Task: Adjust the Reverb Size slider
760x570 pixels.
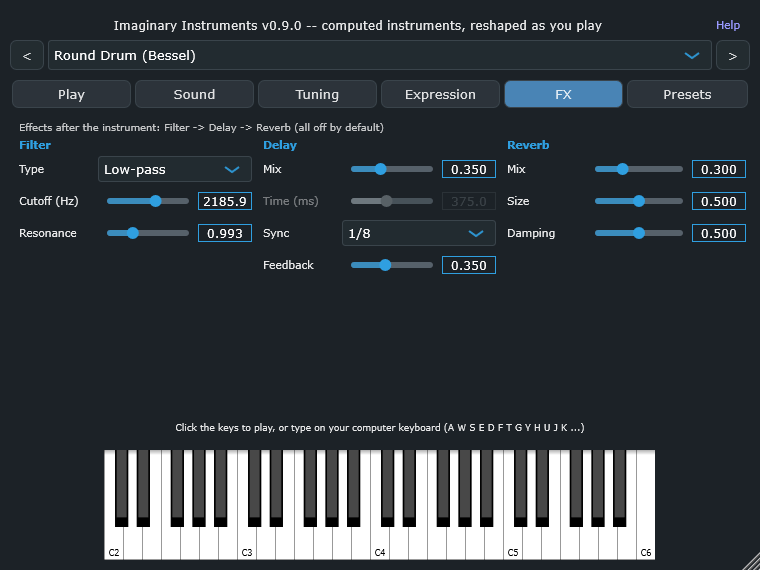Action: click(638, 201)
